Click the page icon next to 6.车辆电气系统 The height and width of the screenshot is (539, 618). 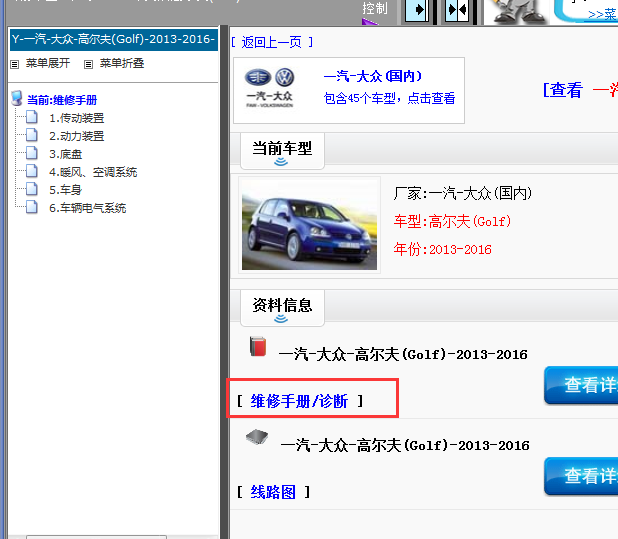[32, 207]
